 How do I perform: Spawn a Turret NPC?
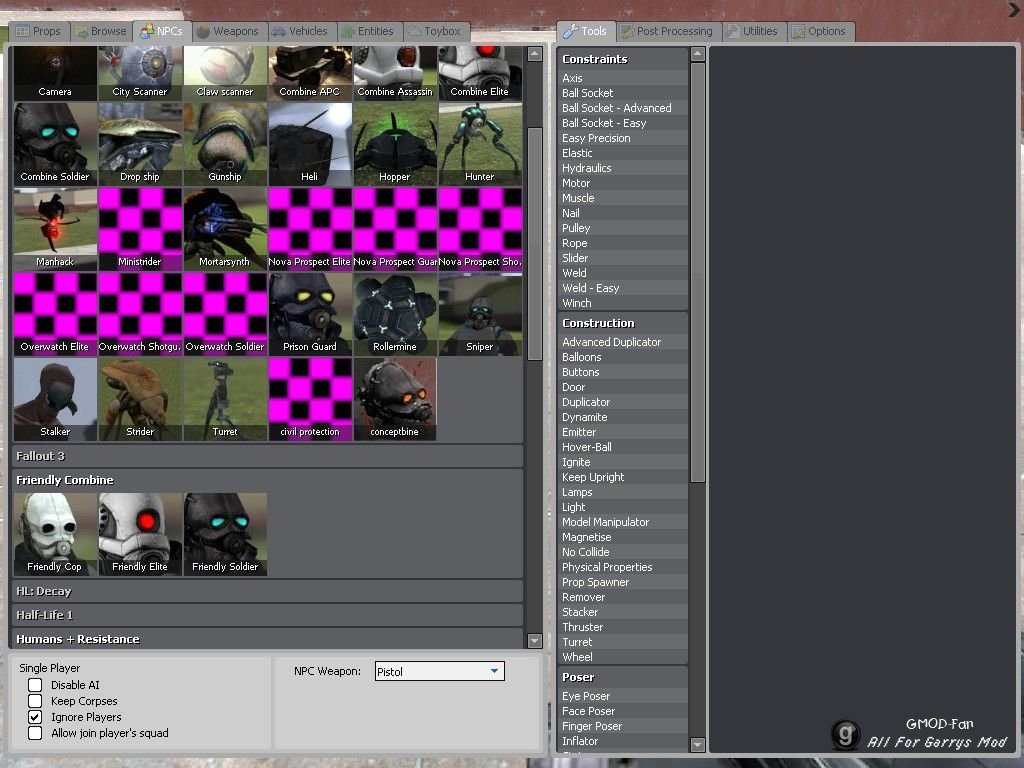[x=225, y=399]
